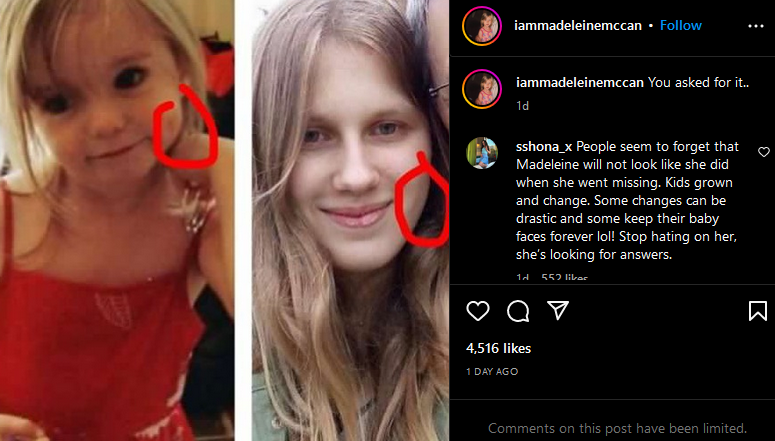This screenshot has height=441, width=775.
Task: Open the avatar beside the "You asked for it.." caption
Action: (x=482, y=89)
